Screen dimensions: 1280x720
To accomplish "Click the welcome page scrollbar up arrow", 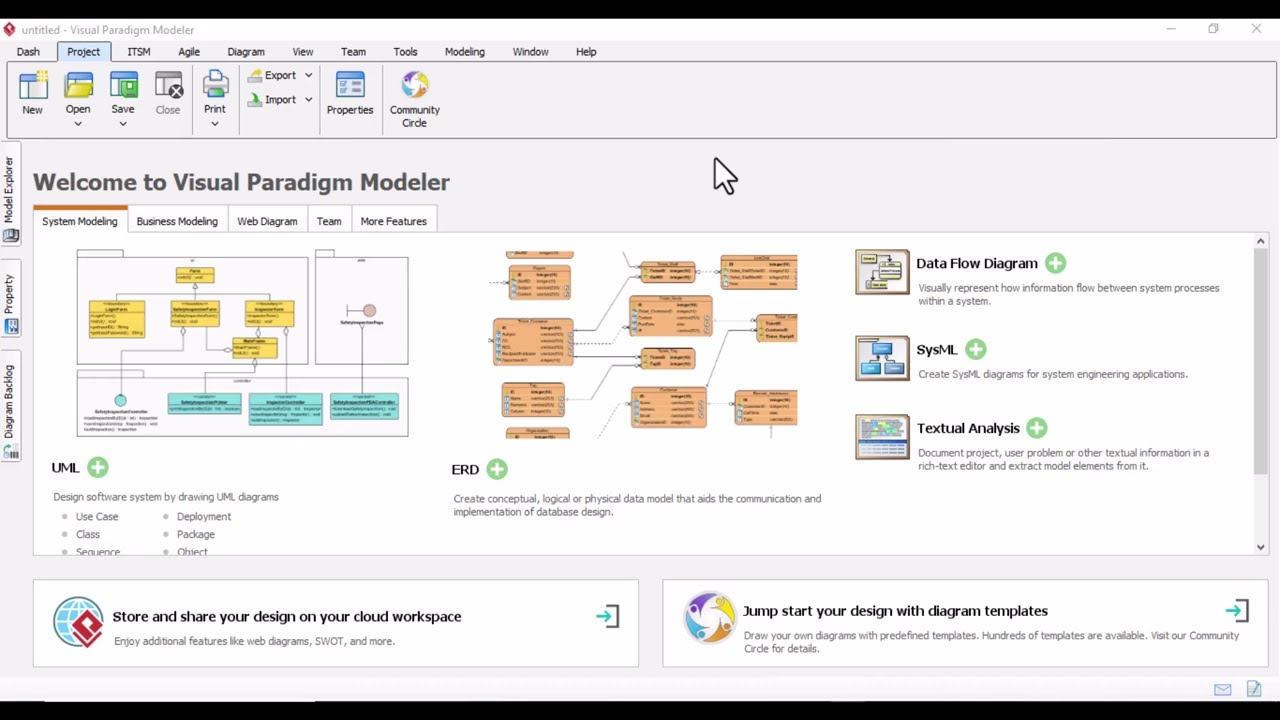I will point(1260,241).
